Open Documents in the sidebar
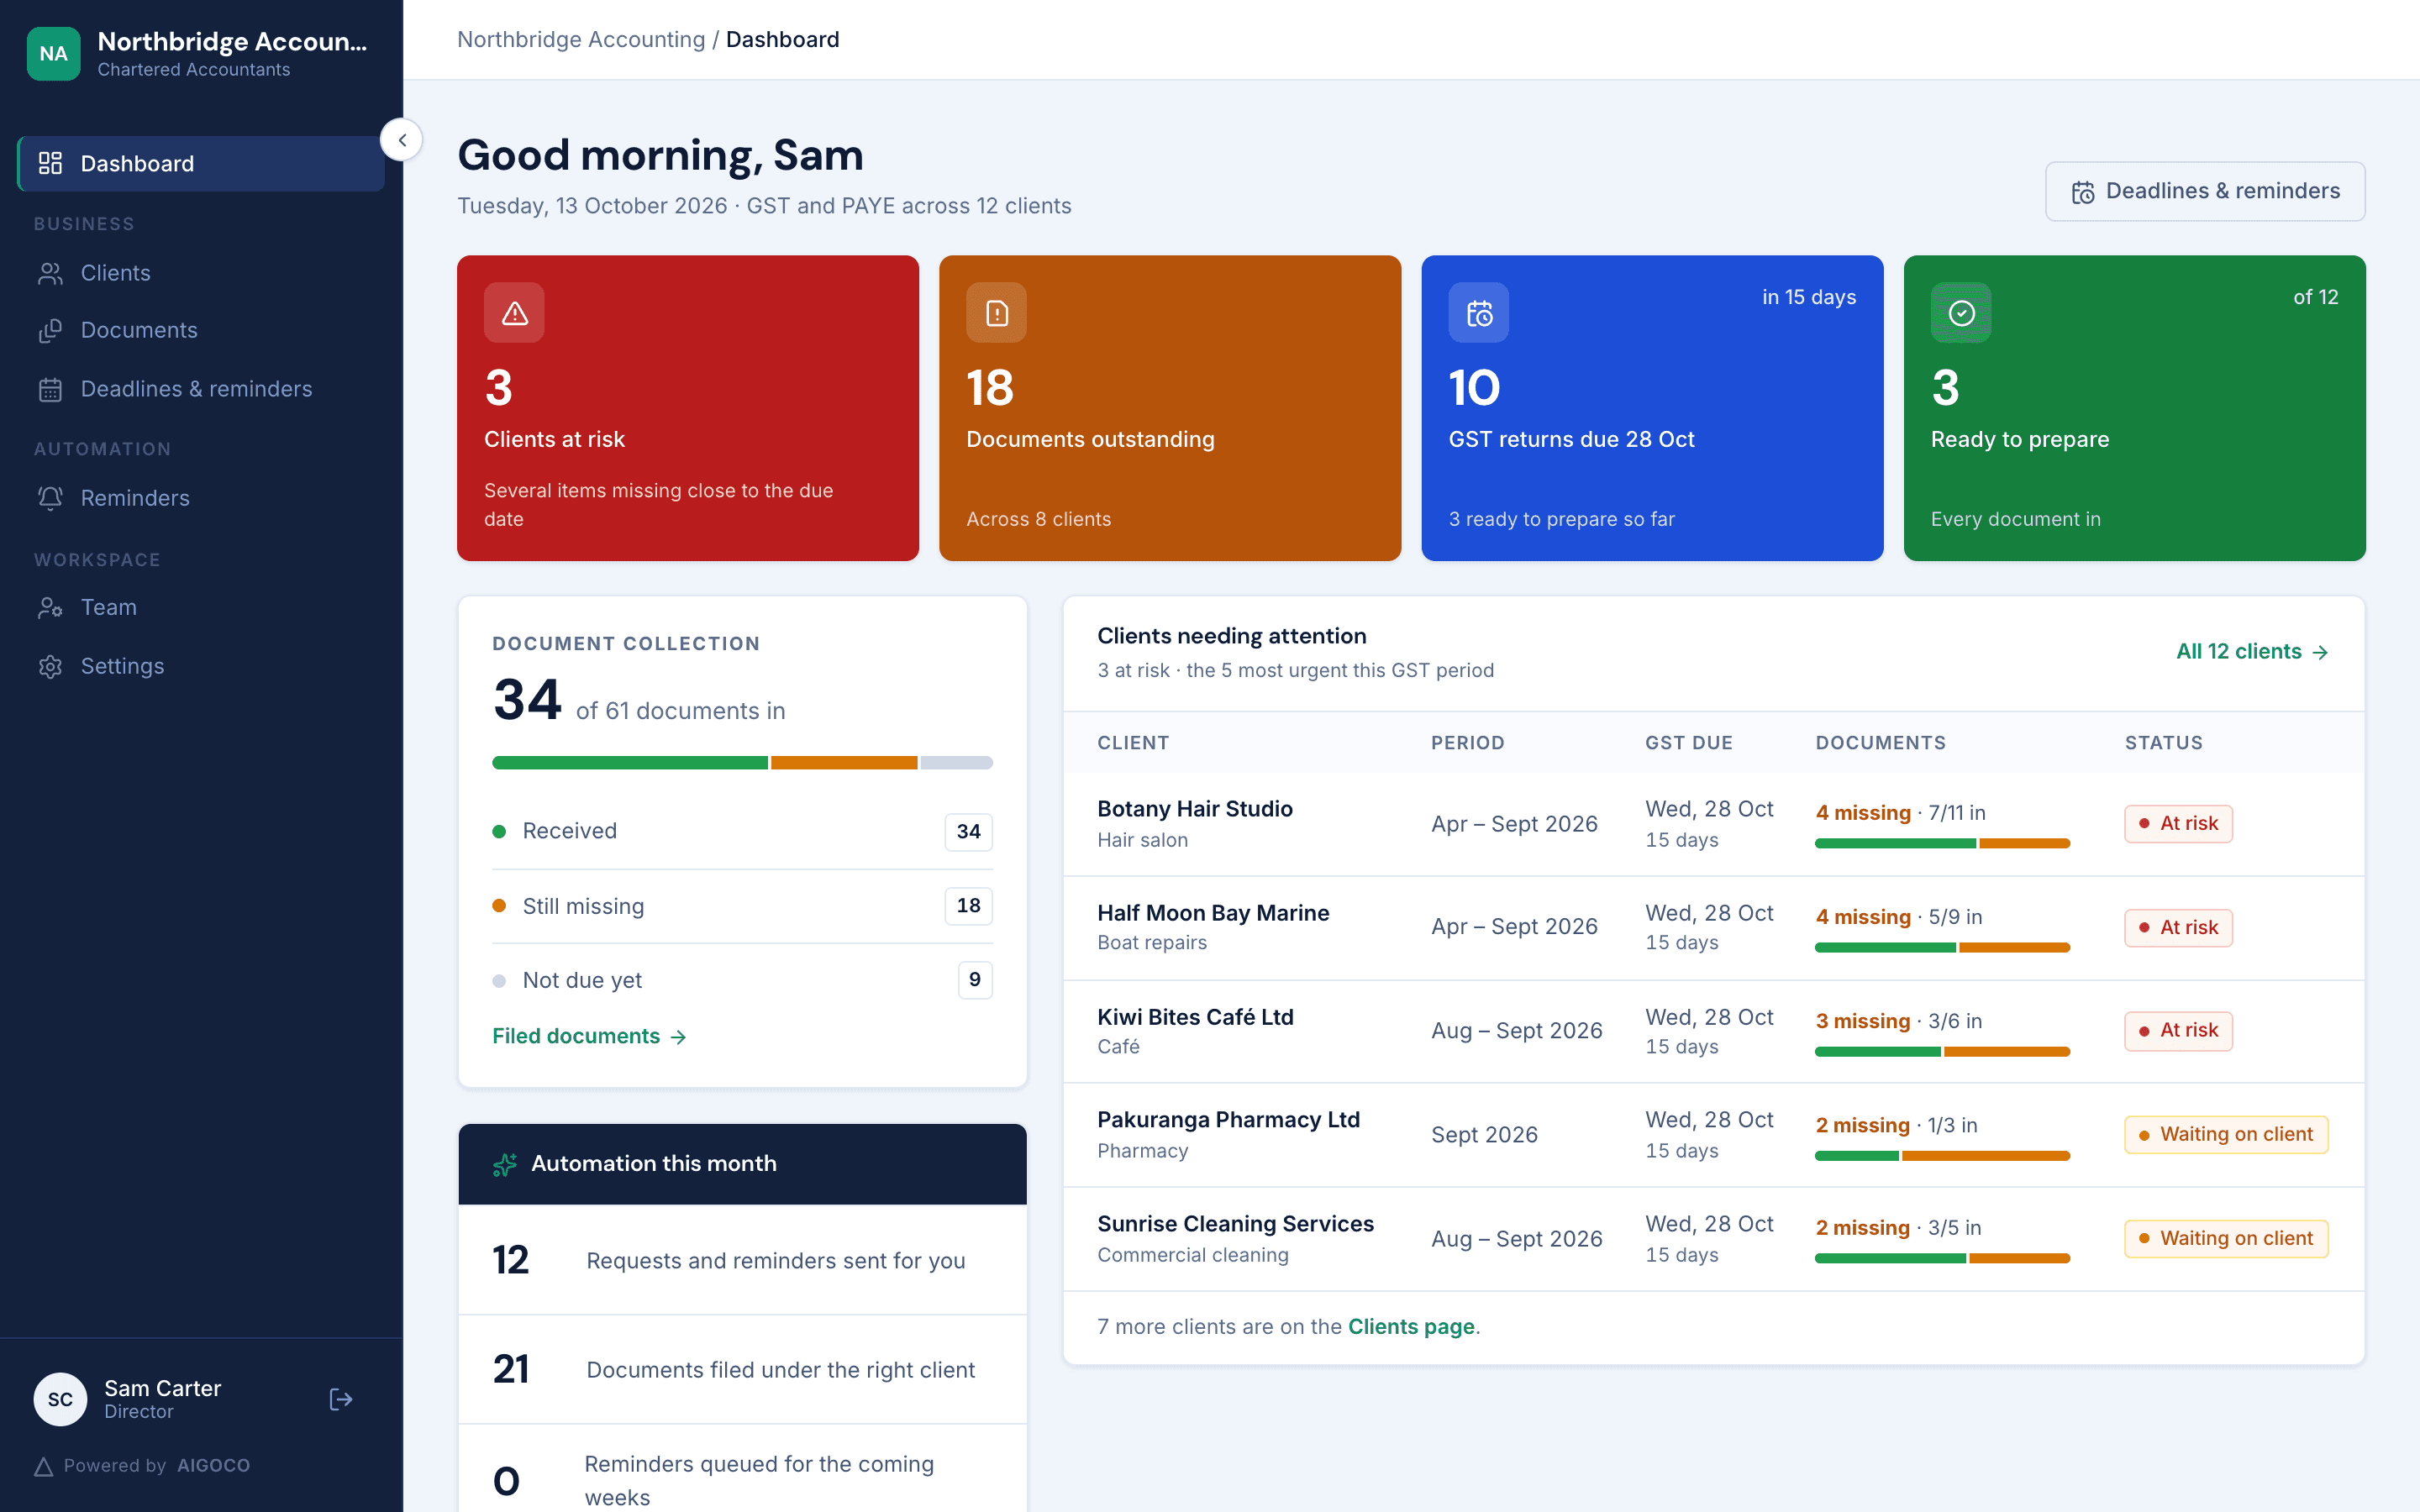2420x1512 pixels. 201,330
